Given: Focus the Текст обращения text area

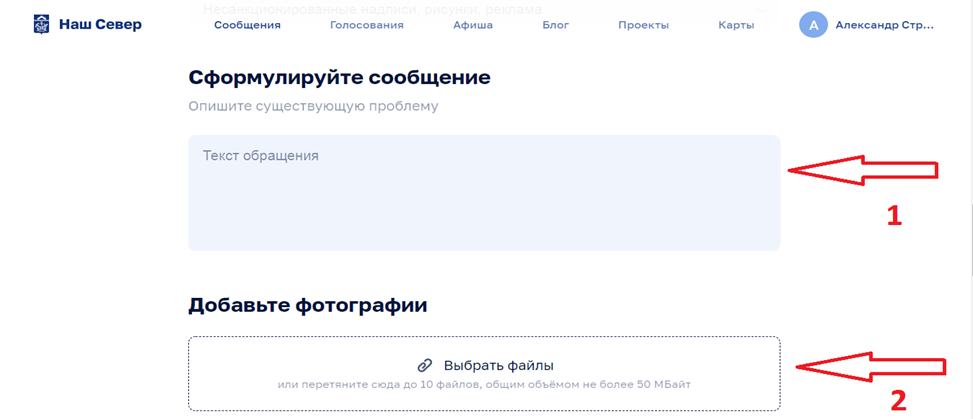Looking at the screenshot, I should pyautogui.click(x=484, y=193).
